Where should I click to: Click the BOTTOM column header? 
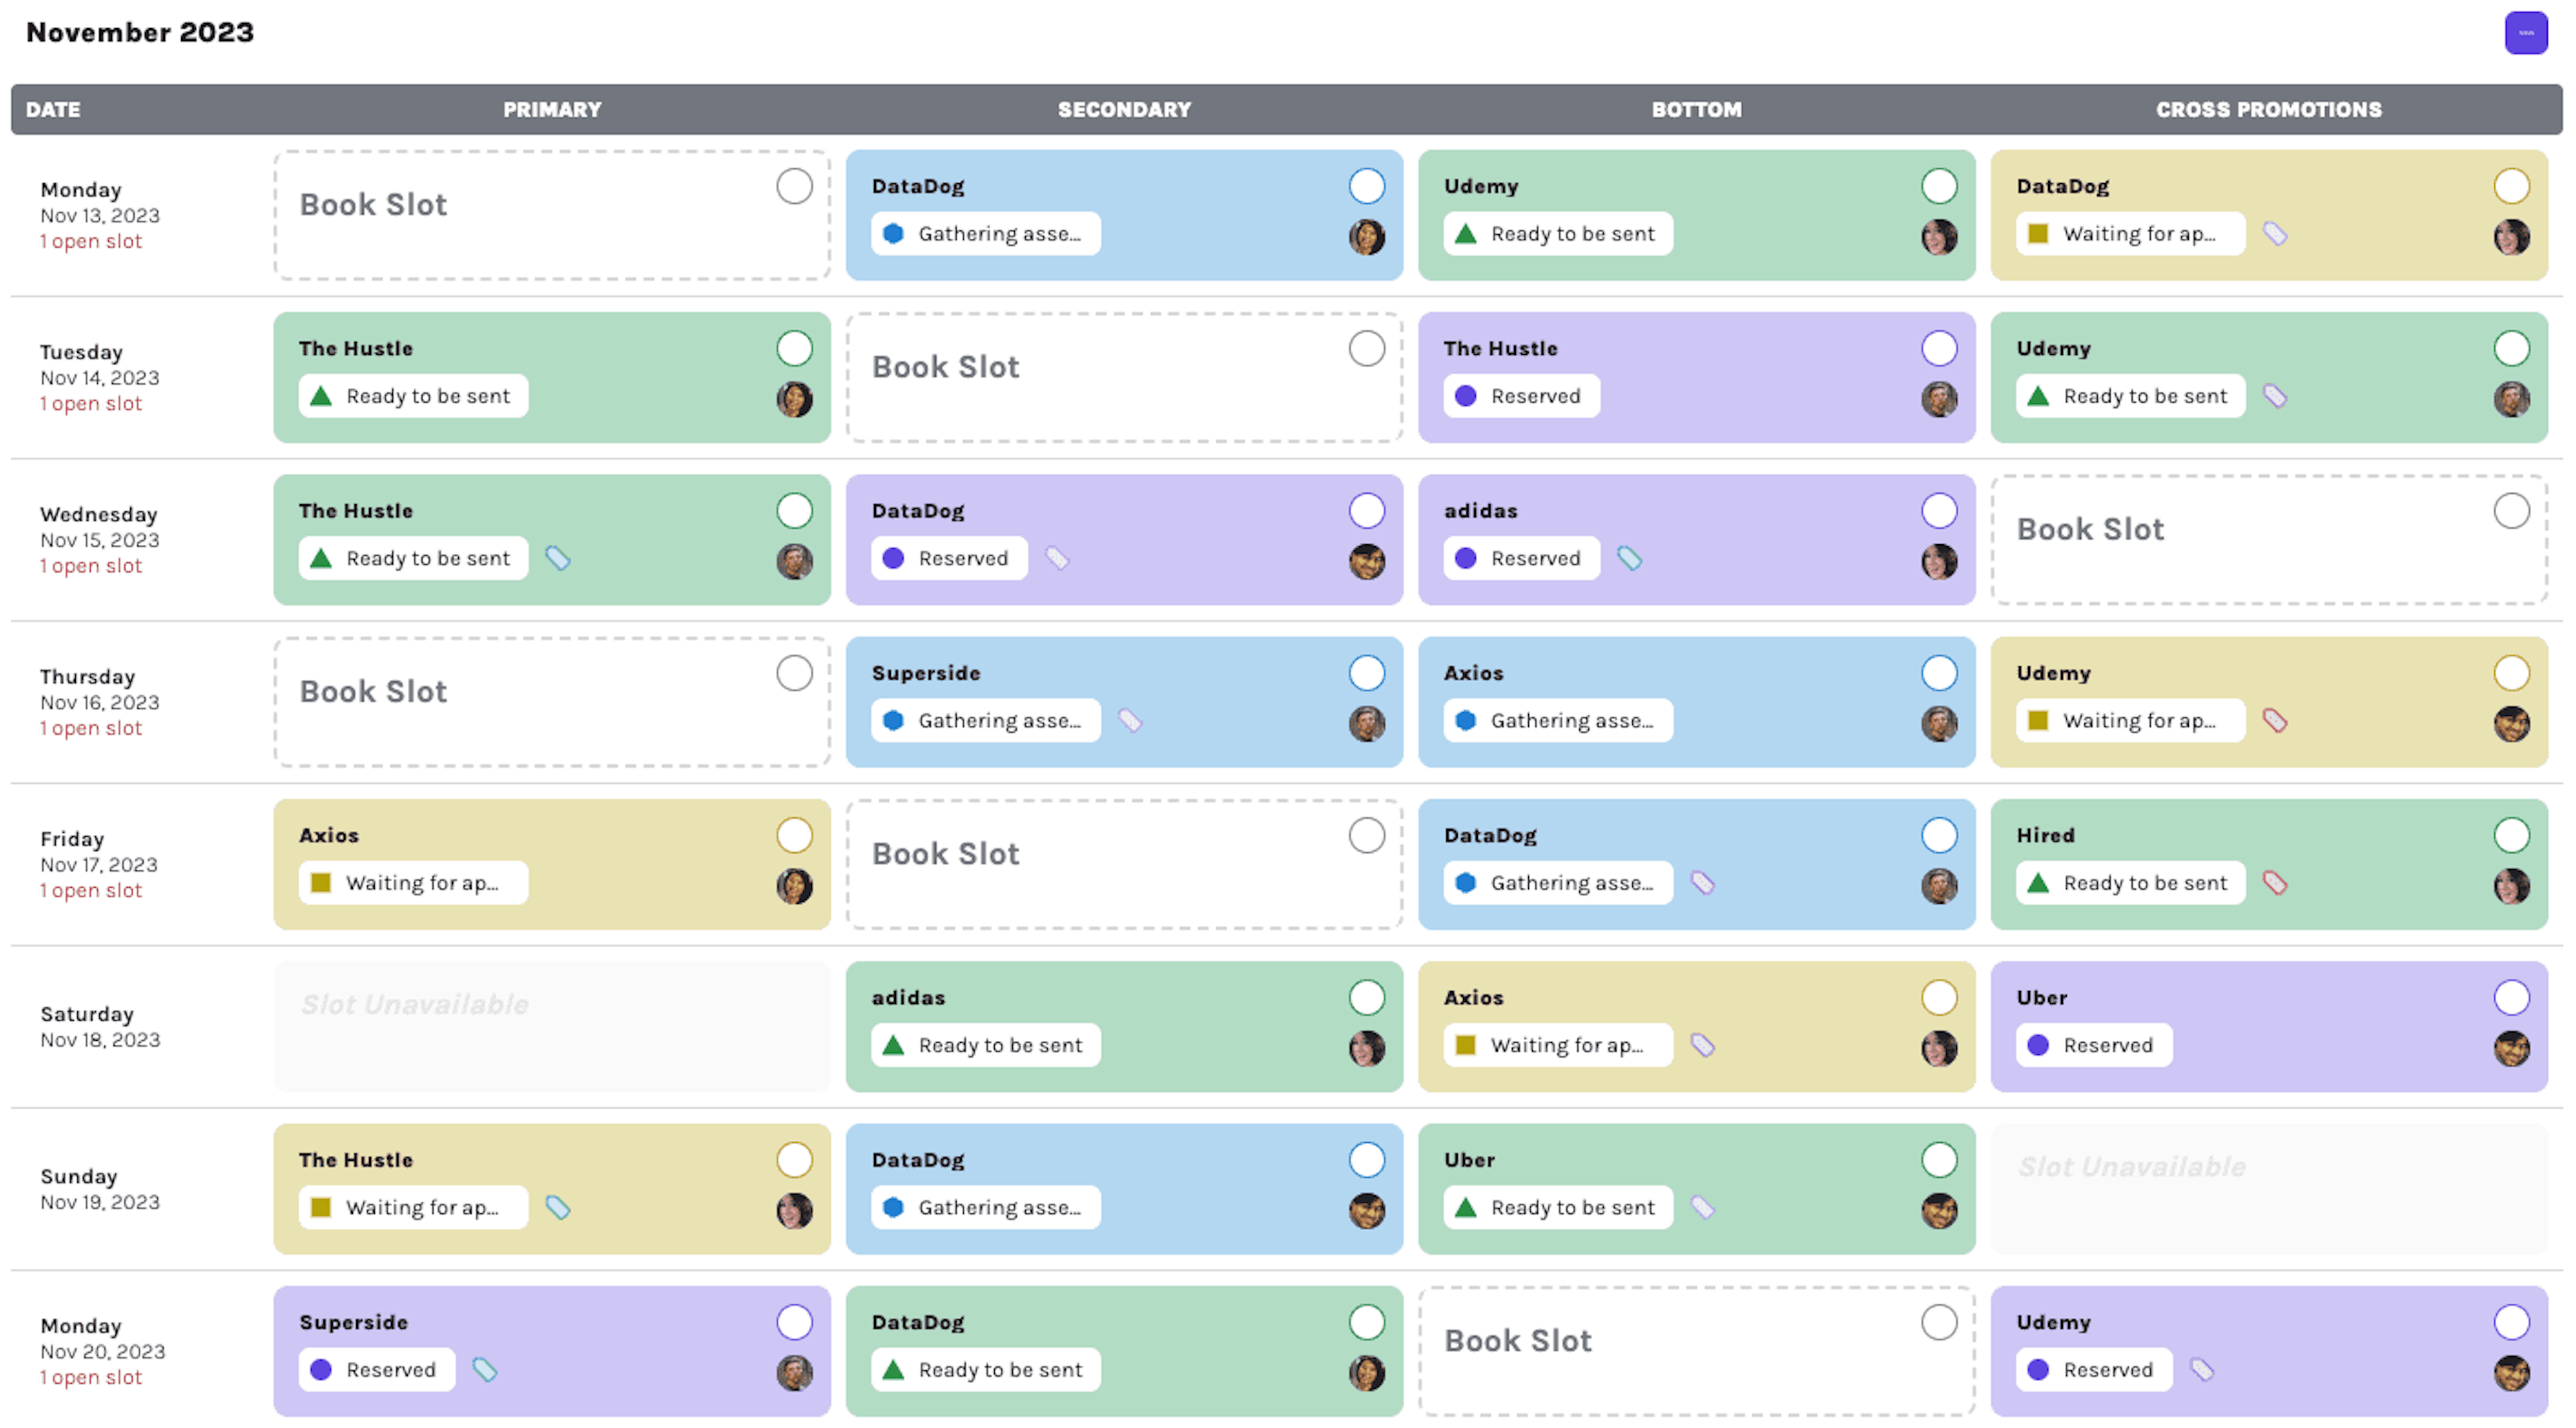[1696, 109]
